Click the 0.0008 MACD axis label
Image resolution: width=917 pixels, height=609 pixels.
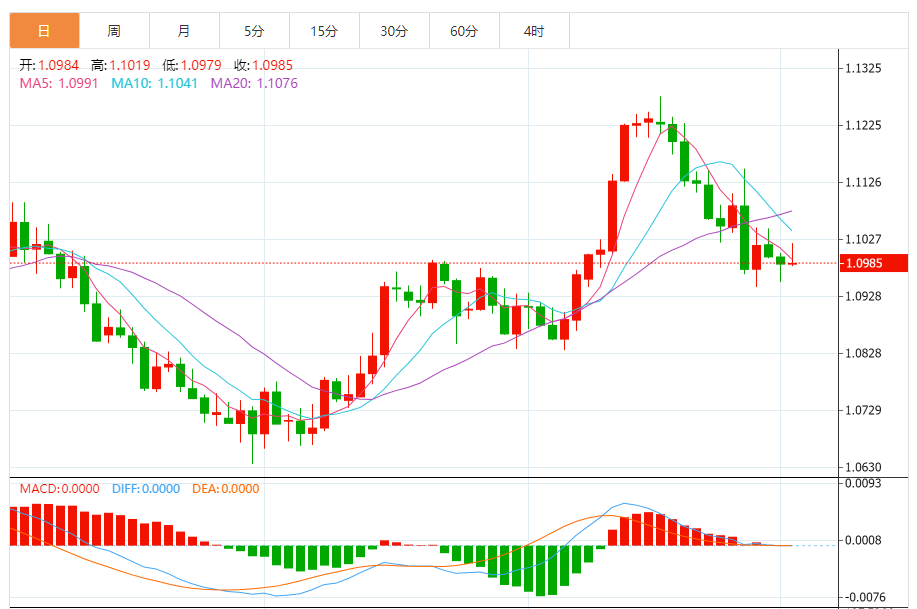pos(863,540)
